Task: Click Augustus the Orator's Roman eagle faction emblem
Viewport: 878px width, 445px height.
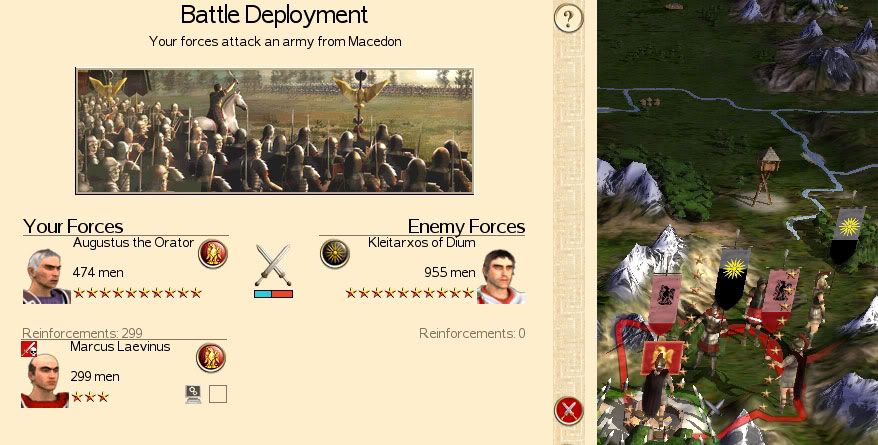Action: point(213,254)
